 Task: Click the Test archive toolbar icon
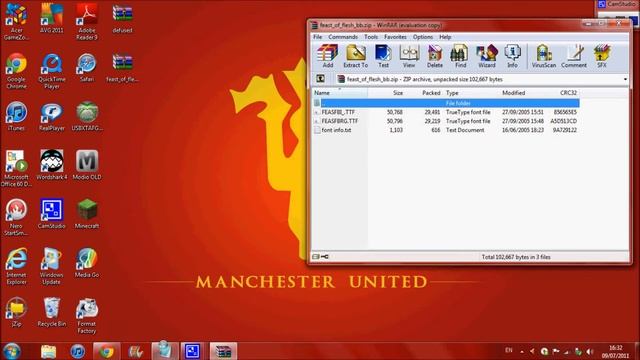point(383,56)
